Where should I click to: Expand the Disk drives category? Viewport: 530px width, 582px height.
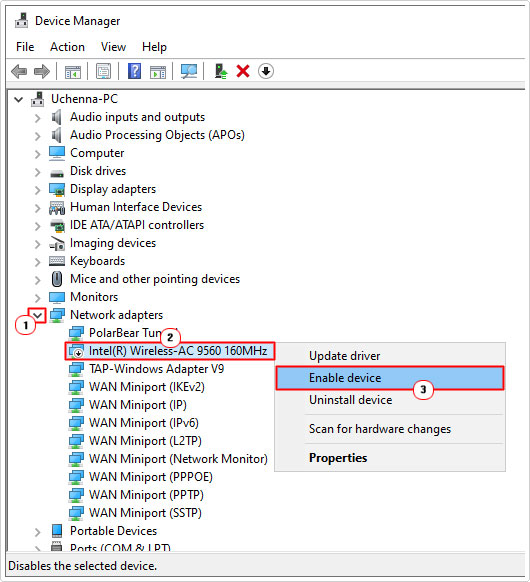point(37,172)
